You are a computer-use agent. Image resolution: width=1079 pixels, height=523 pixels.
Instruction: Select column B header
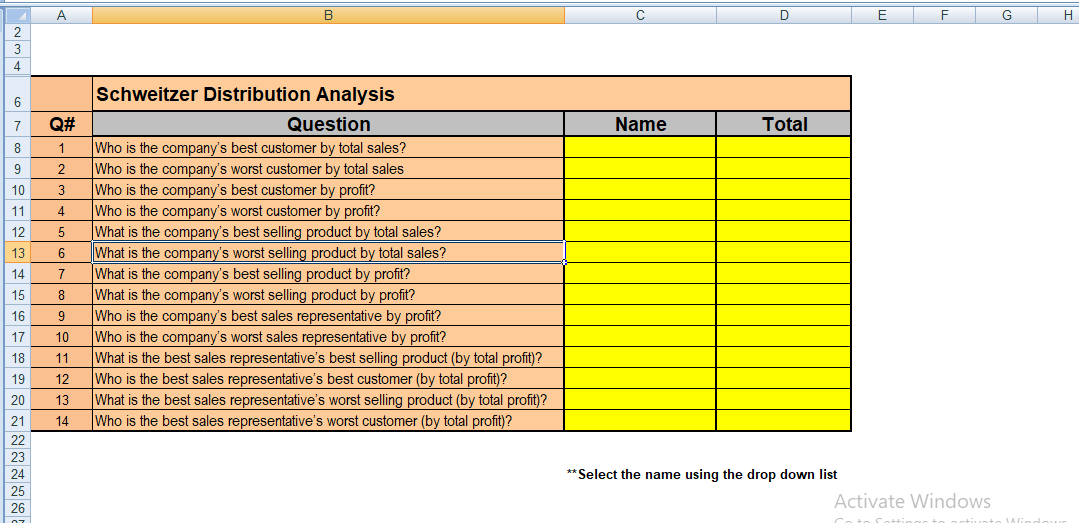[x=328, y=15]
